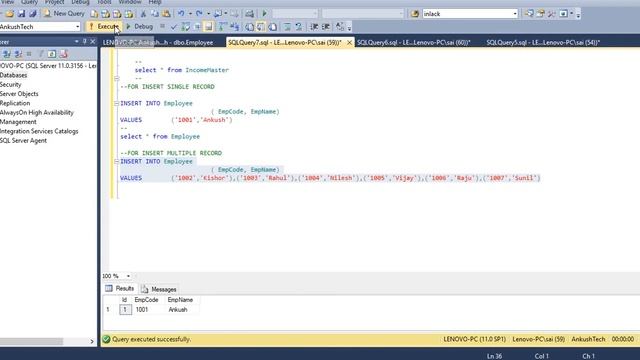Image resolution: width=640 pixels, height=360 pixels.
Task: Open the SQL Editor toolbar options overflow arrow
Action: click(x=349, y=28)
